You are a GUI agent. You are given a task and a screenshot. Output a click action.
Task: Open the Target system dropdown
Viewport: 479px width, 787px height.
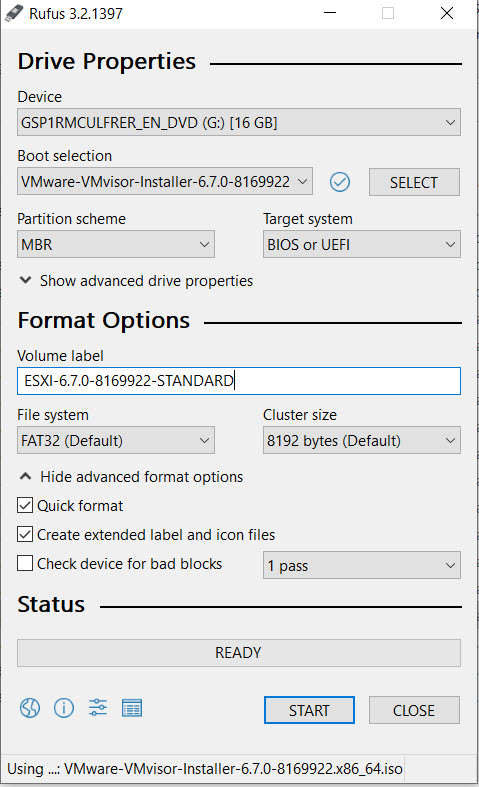point(362,244)
